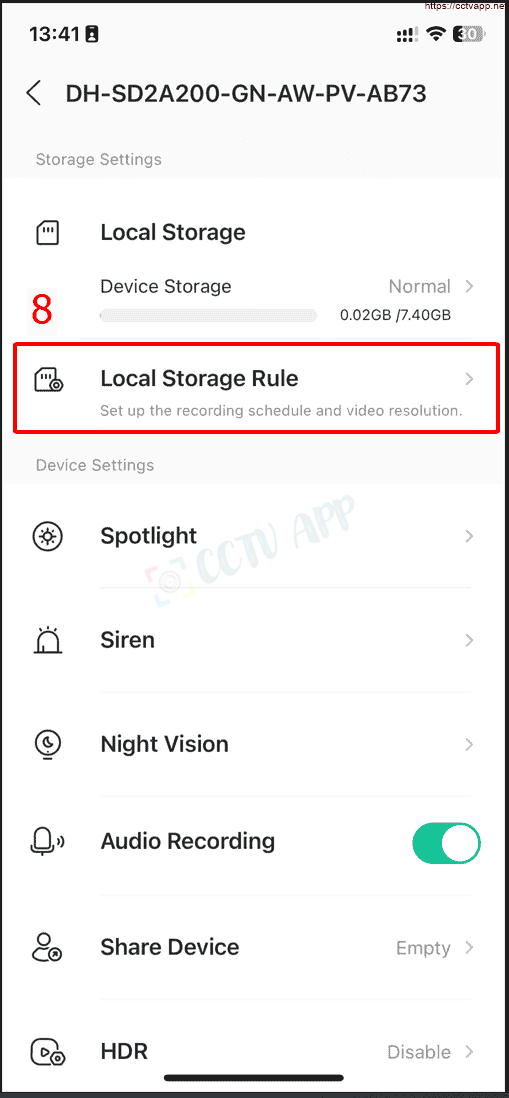Tap the Local Storage Rule icon

[48, 380]
